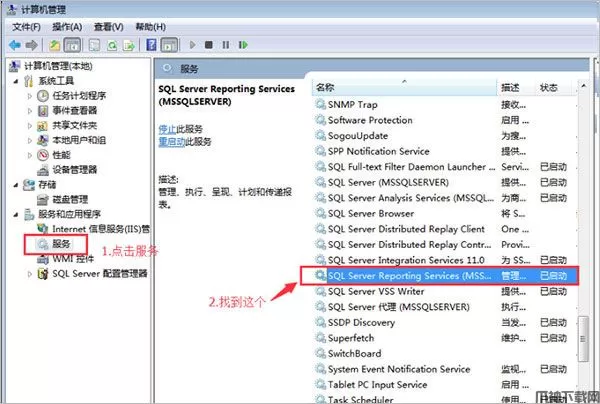600x404 pixels.
Task: Click the Pause service button
Action: [226, 45]
